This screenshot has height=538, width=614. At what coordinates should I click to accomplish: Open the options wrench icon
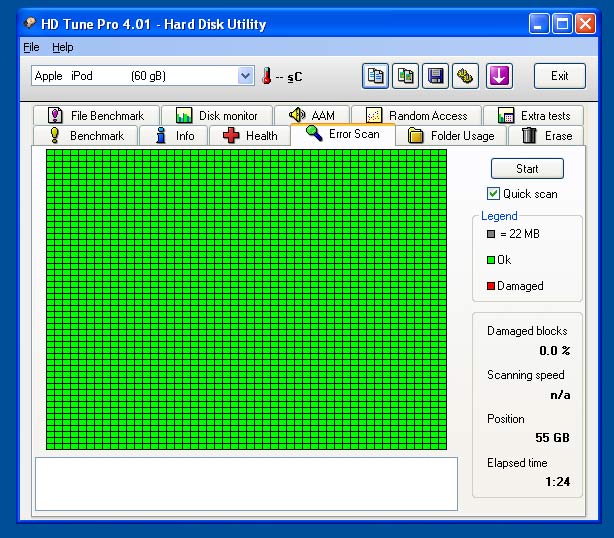[x=465, y=76]
